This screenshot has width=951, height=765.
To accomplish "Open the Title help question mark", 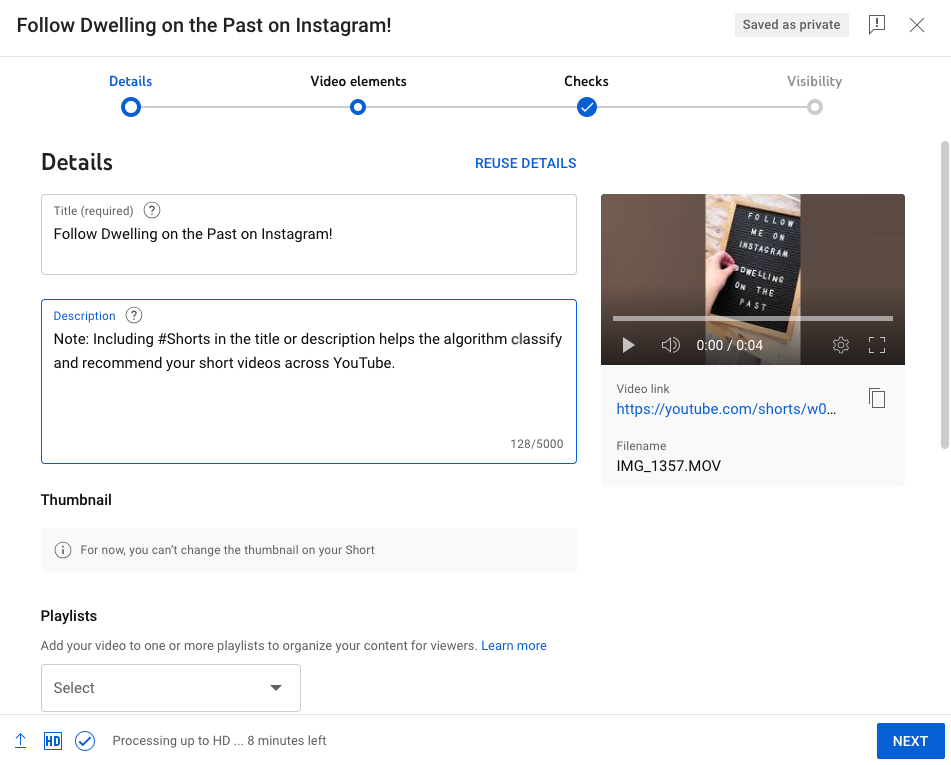I will [152, 211].
